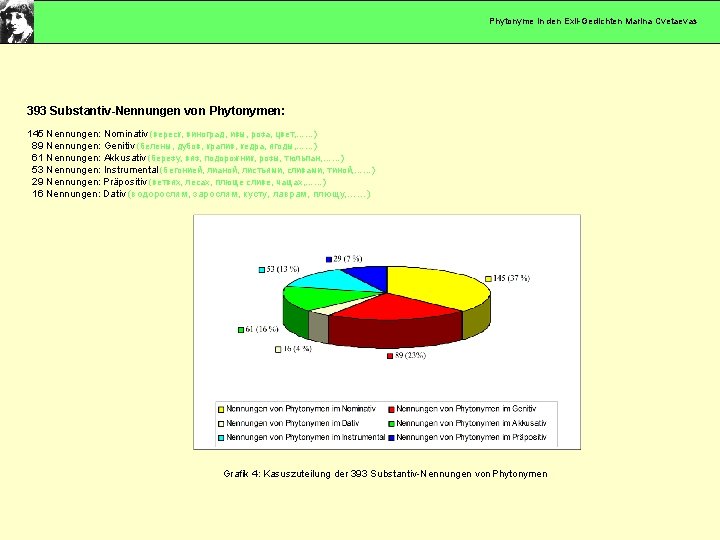
Task: Click red legend swatch for Genitiv
Action: [x=391, y=410]
